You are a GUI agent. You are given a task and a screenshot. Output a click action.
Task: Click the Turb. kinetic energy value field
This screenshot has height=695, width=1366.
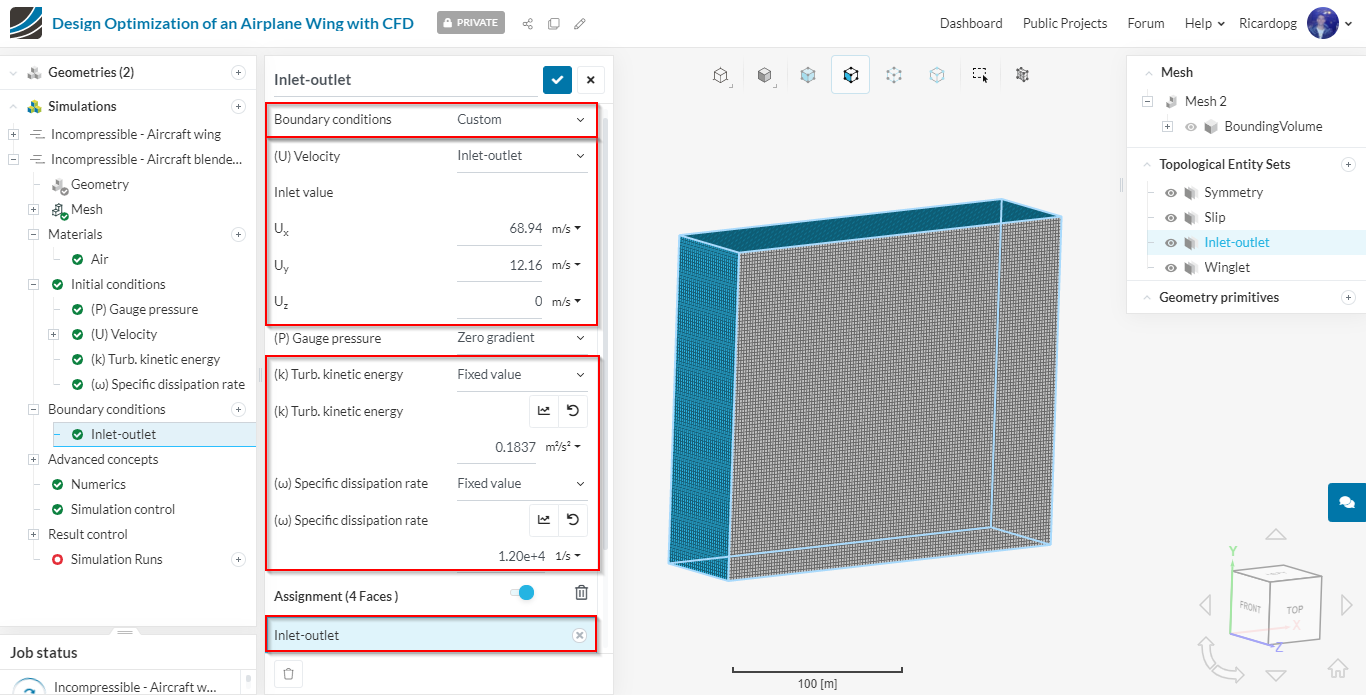coord(499,447)
